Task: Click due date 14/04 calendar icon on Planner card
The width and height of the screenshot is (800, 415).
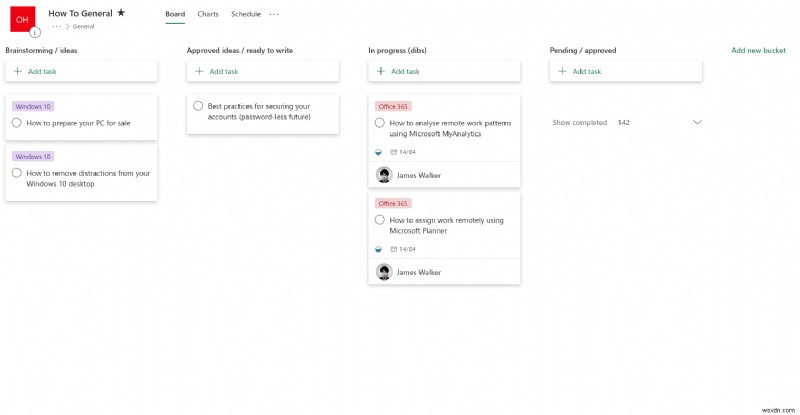Action: (393, 249)
